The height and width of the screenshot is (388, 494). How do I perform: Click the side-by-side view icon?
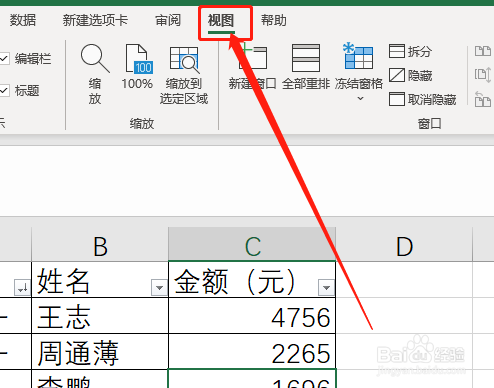(483, 51)
